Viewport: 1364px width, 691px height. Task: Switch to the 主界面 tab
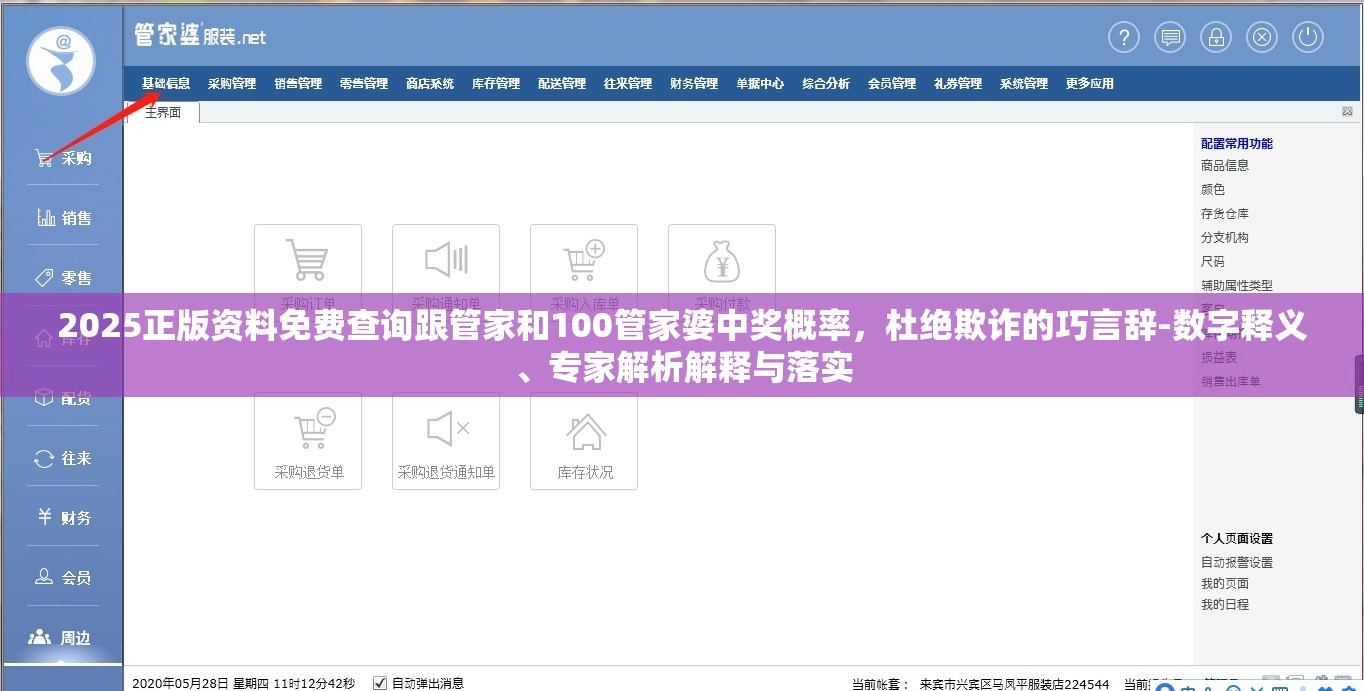[x=162, y=112]
